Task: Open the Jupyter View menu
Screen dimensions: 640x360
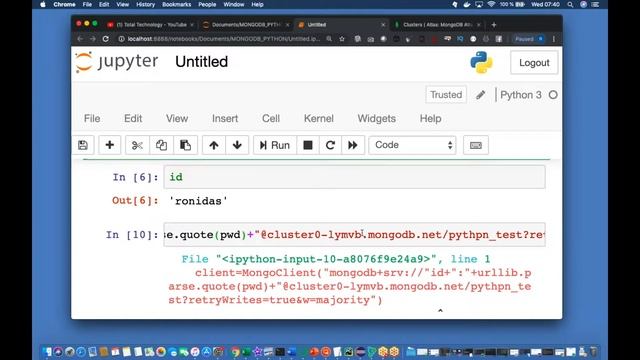Action: coord(177,119)
